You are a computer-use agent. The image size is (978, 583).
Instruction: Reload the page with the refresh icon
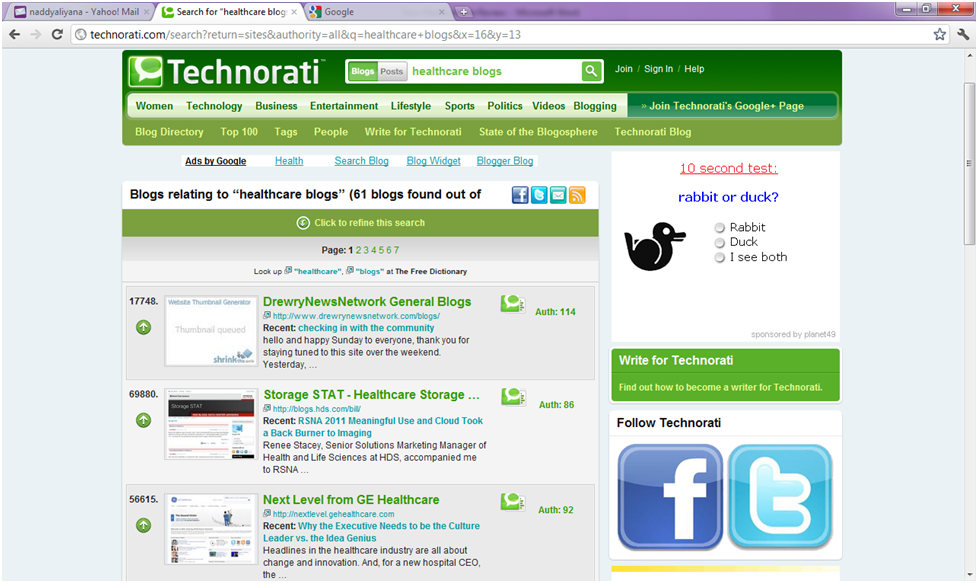[57, 34]
